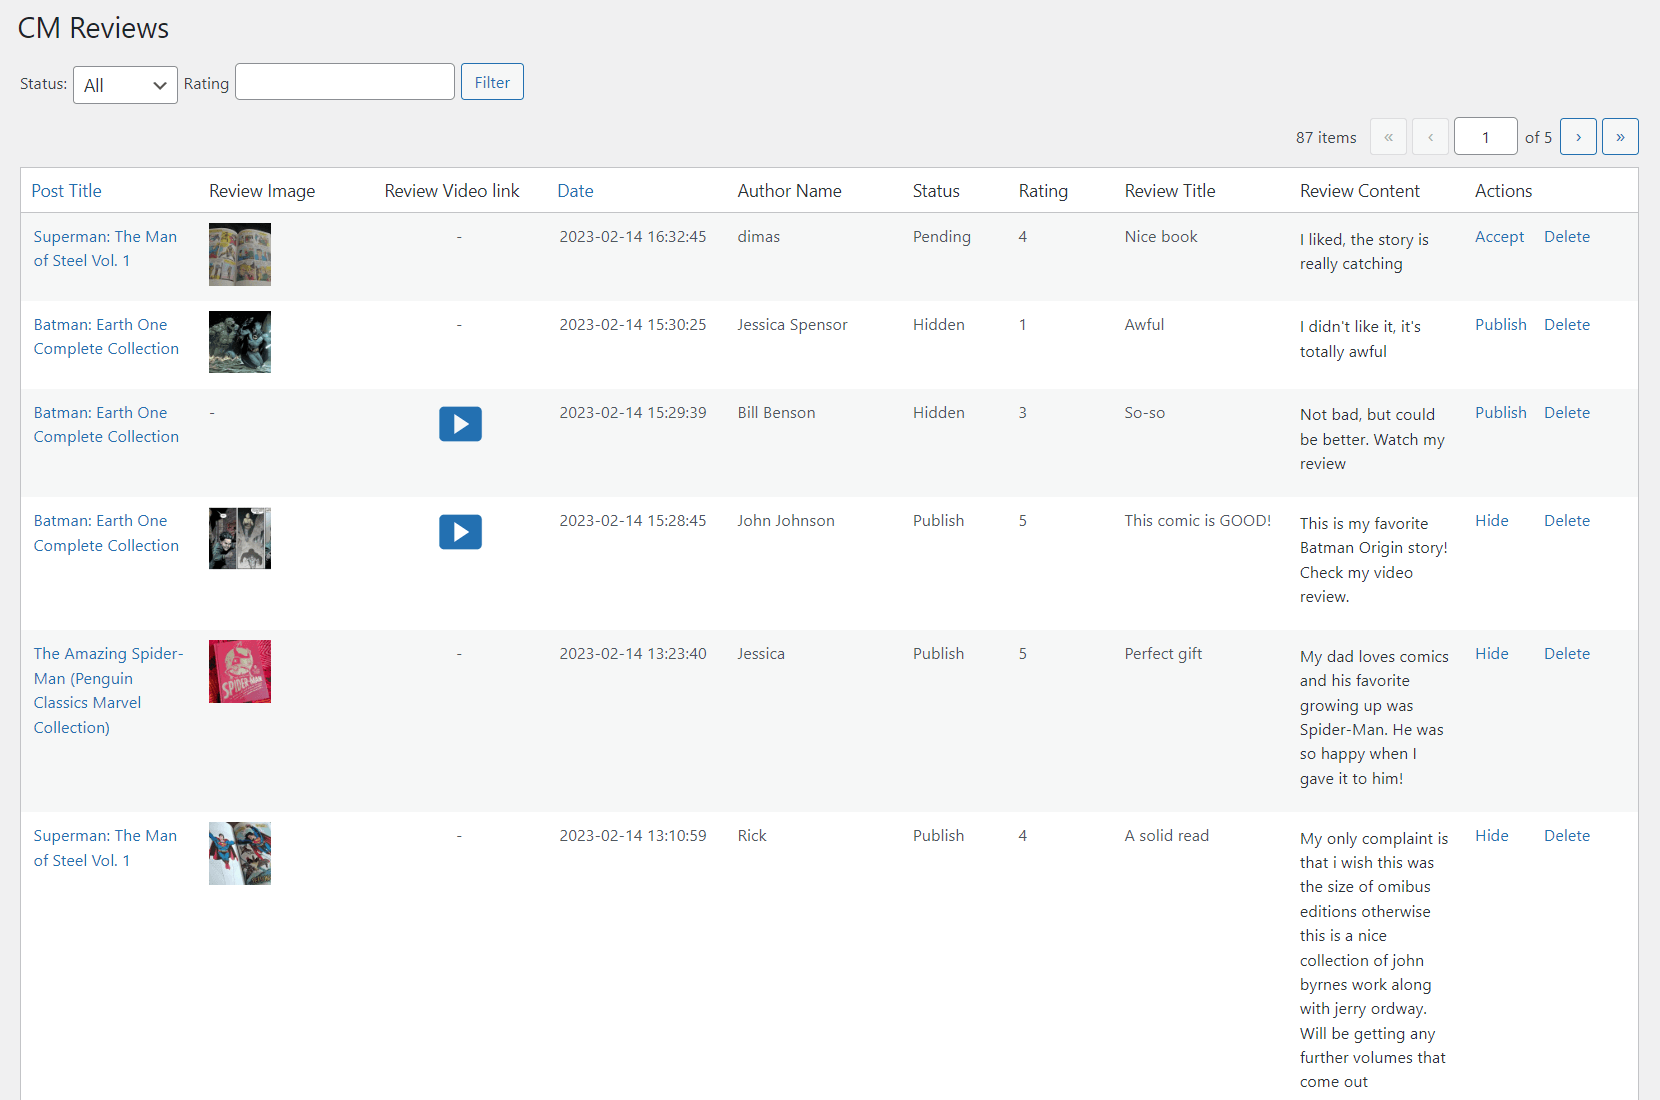Sort reviews by Date column
This screenshot has height=1100, width=1660.
tap(575, 191)
